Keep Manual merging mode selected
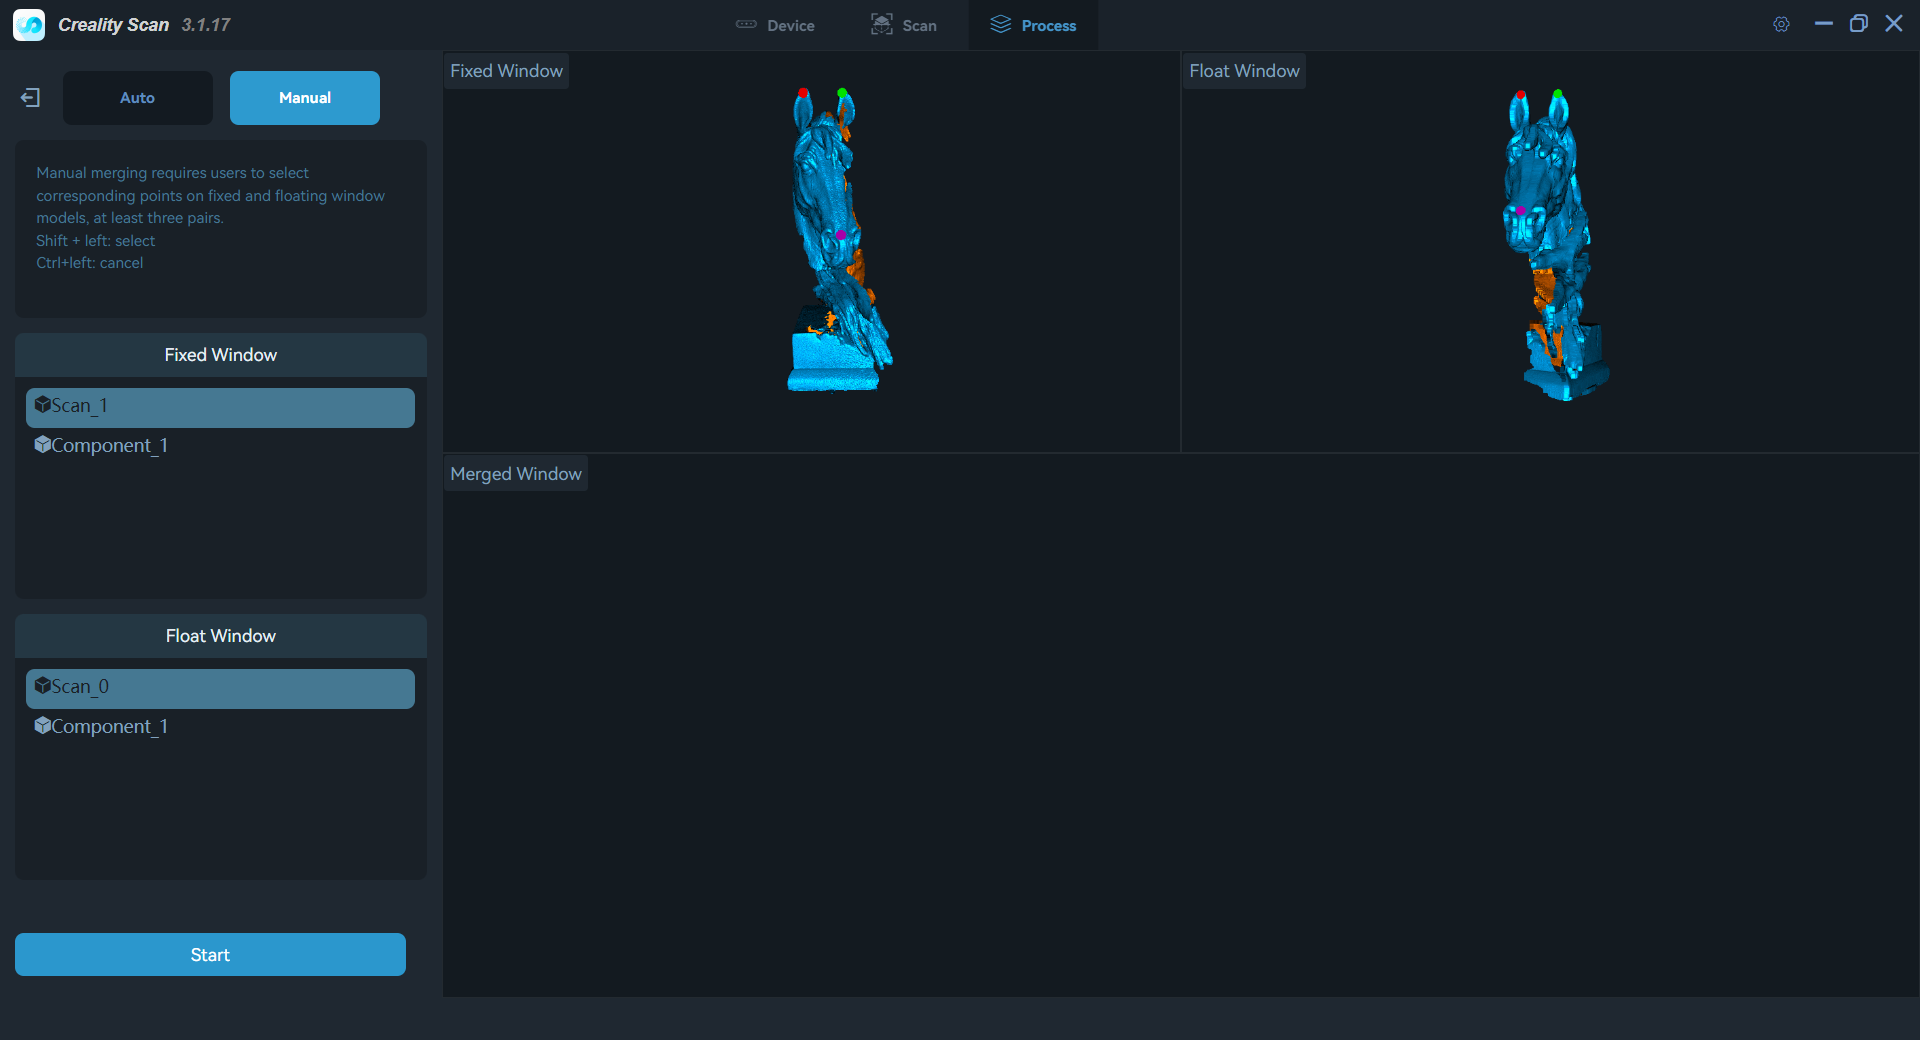 pos(304,97)
